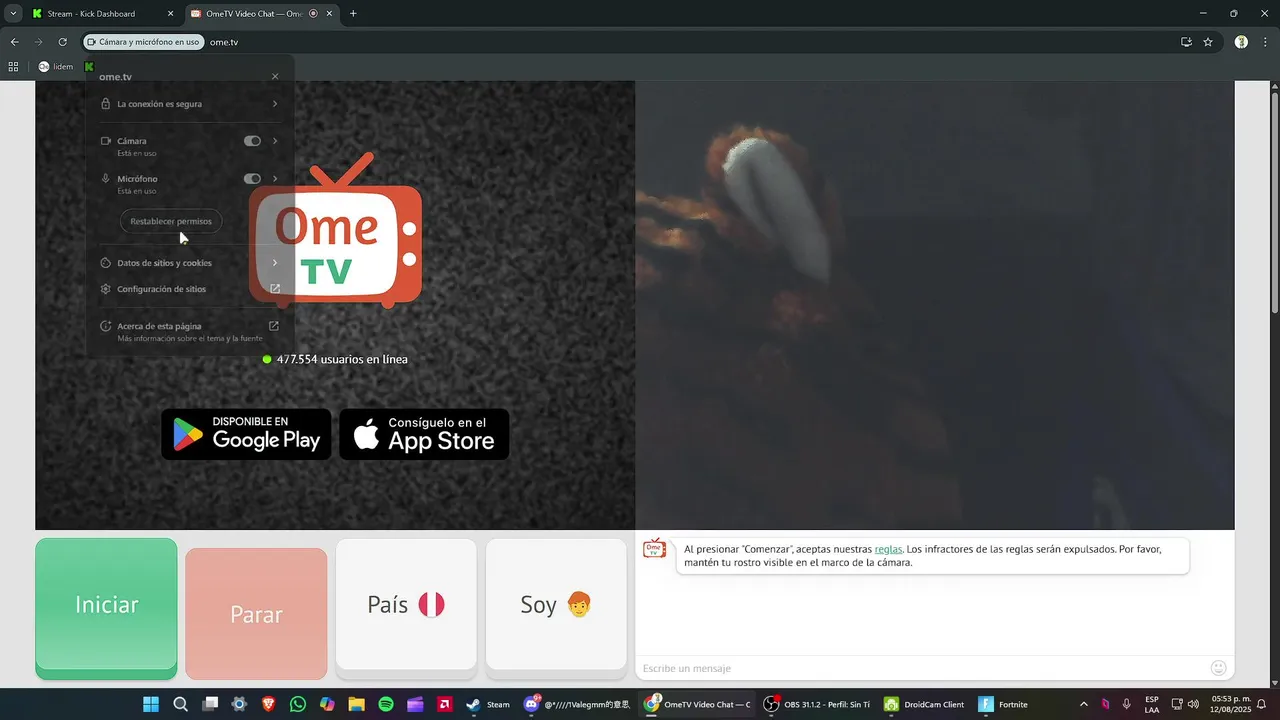Open the volume tray control
The width and height of the screenshot is (1280, 720).
(1193, 704)
